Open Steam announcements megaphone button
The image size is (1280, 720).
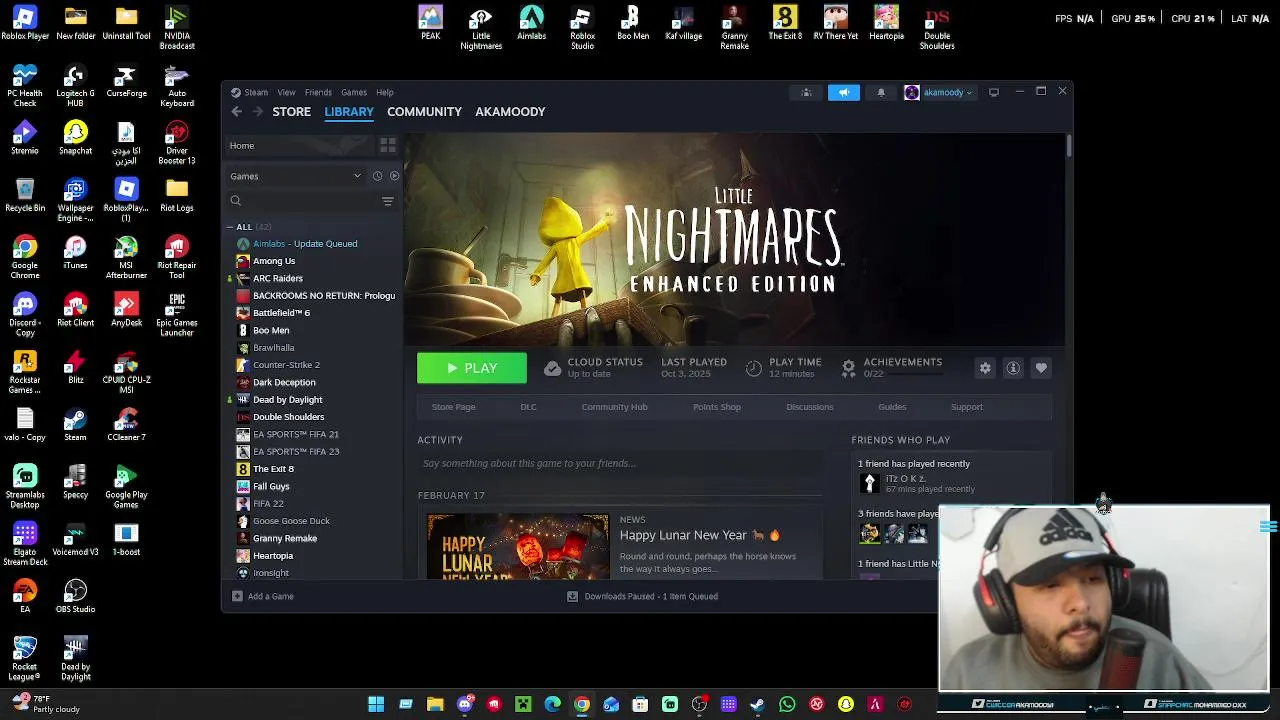coord(844,92)
